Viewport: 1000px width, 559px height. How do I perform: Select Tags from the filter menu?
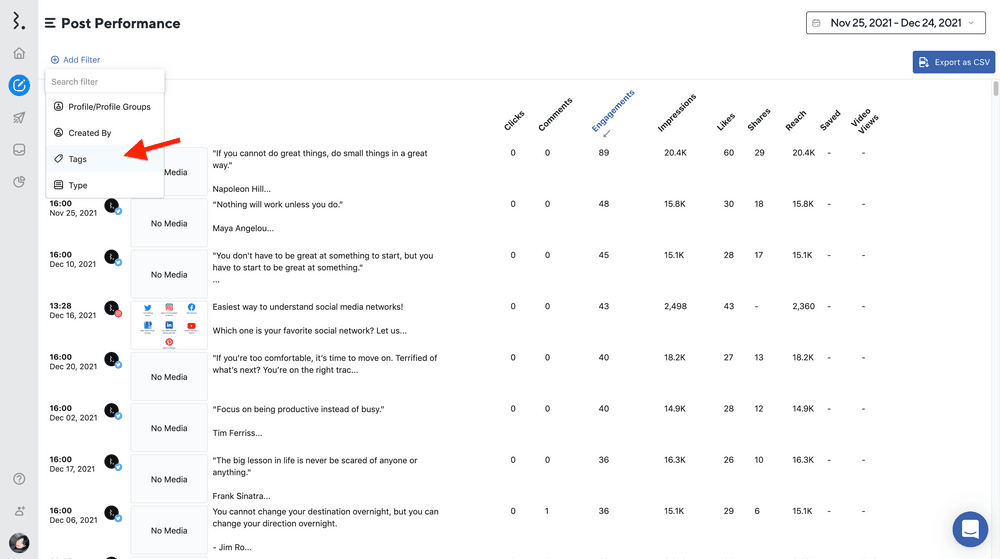coord(77,159)
